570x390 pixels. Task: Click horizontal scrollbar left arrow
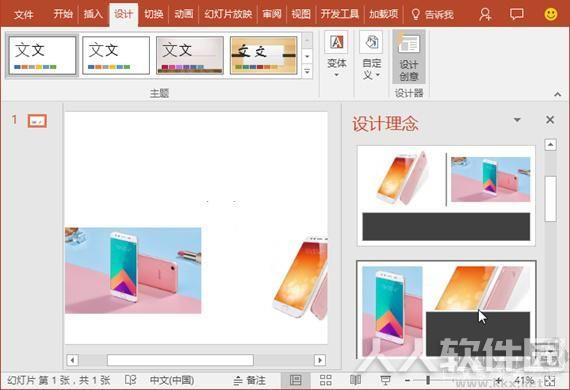coord(72,360)
